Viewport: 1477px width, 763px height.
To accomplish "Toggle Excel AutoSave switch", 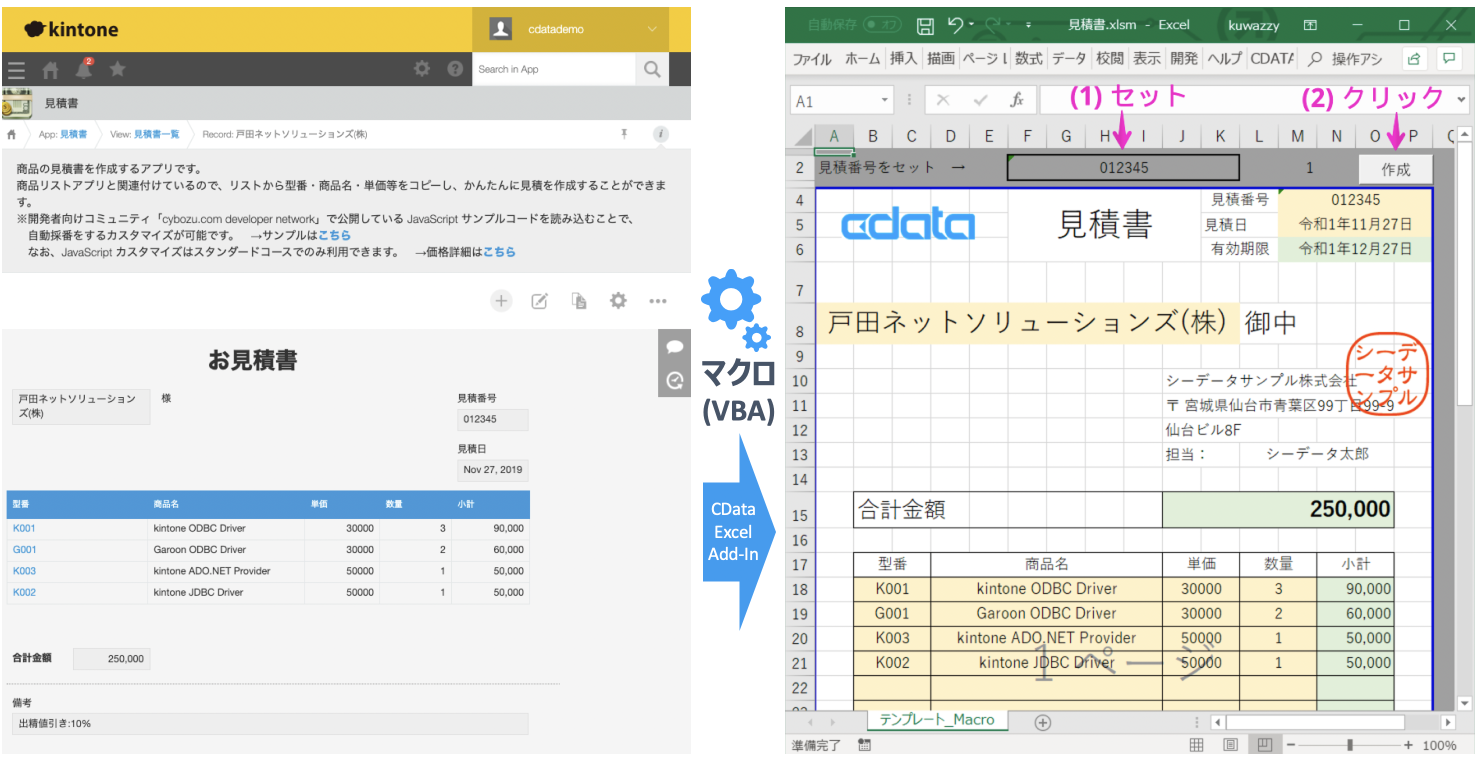I will click(882, 25).
